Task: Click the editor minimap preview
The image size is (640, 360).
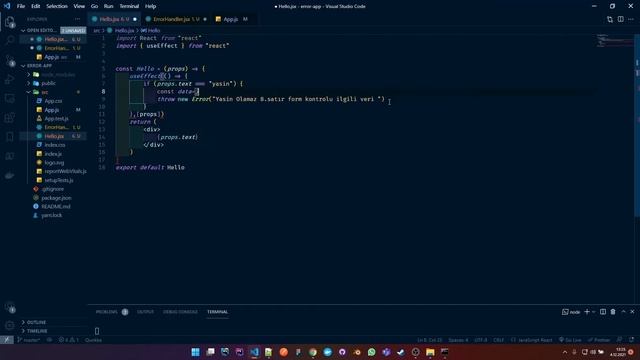Action: tap(615, 41)
